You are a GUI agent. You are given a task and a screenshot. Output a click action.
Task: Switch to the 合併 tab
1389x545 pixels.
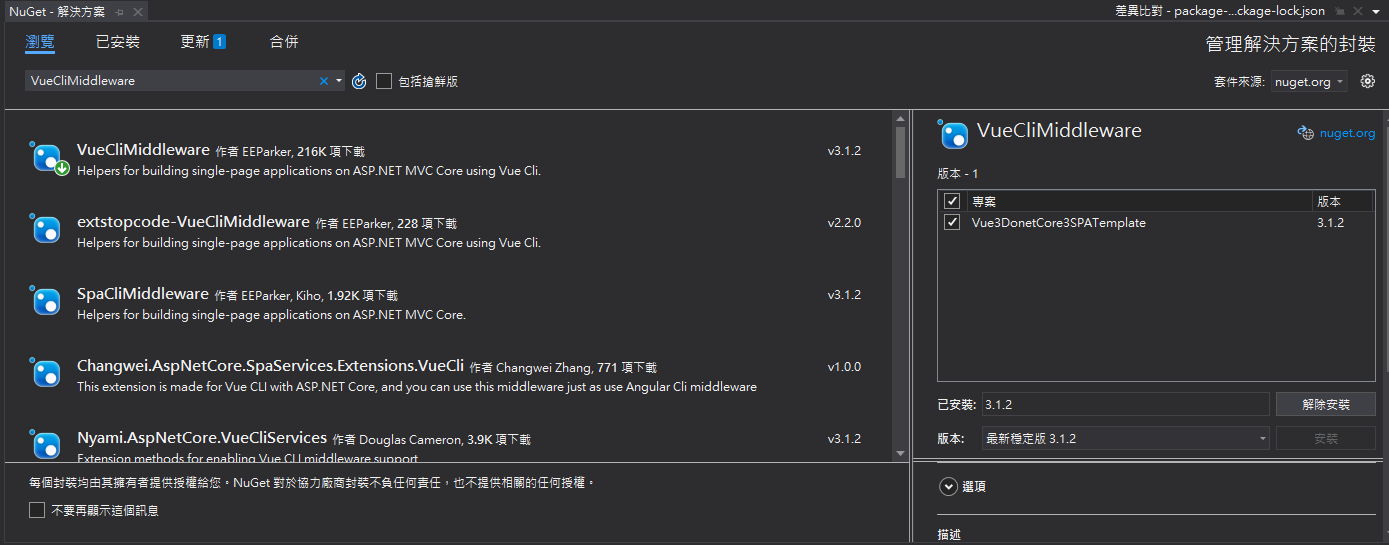click(284, 42)
